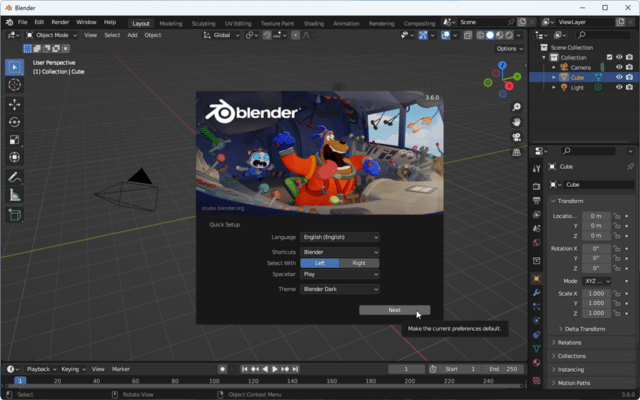Toggle auto keying record button
The width and height of the screenshot is (640, 400).
222,369
